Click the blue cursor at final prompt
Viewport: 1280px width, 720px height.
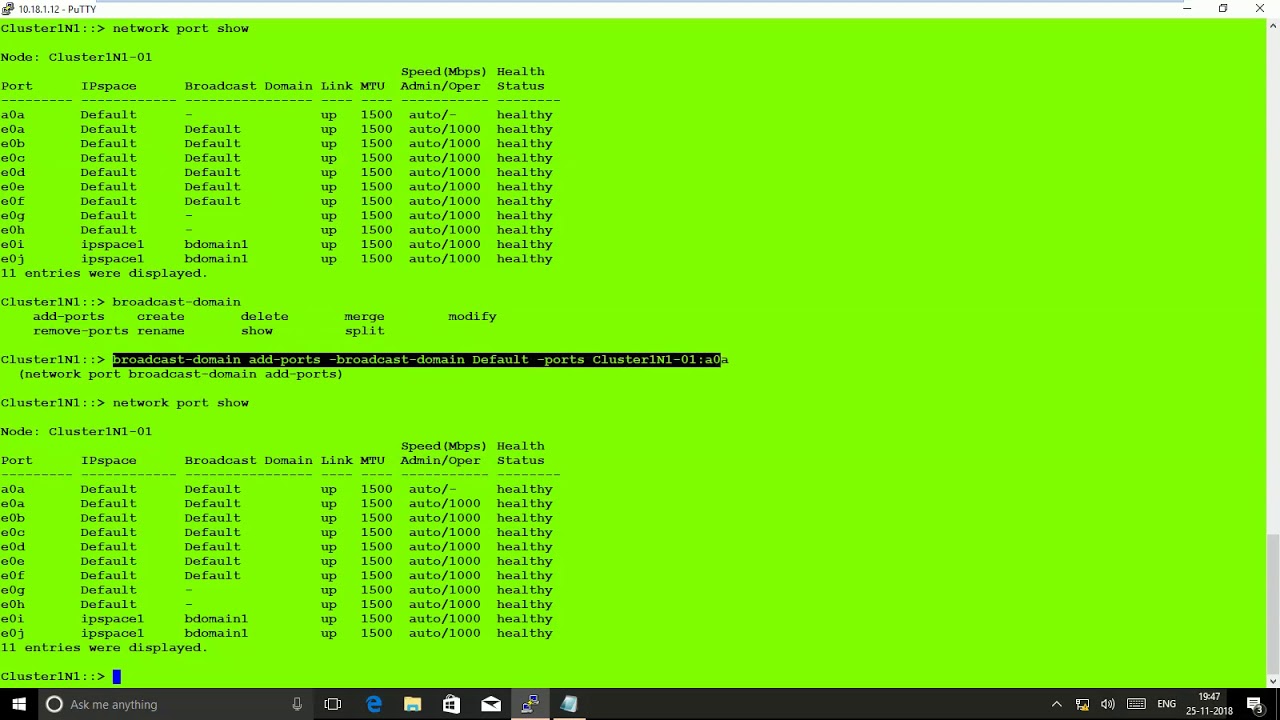pyautogui.click(x=116, y=677)
